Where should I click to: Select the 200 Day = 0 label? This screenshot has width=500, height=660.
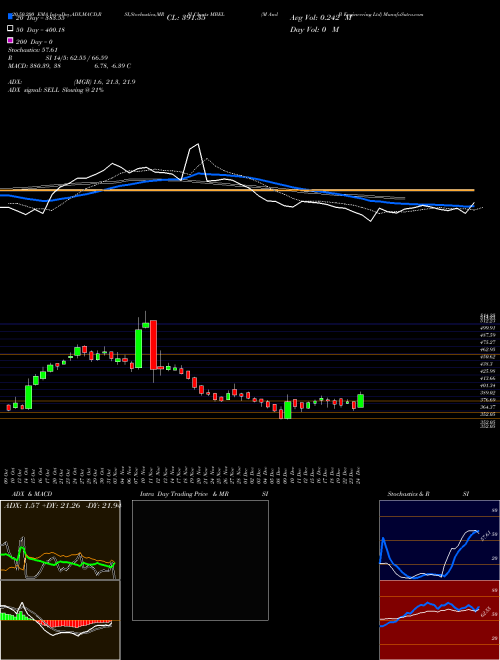coord(35,42)
